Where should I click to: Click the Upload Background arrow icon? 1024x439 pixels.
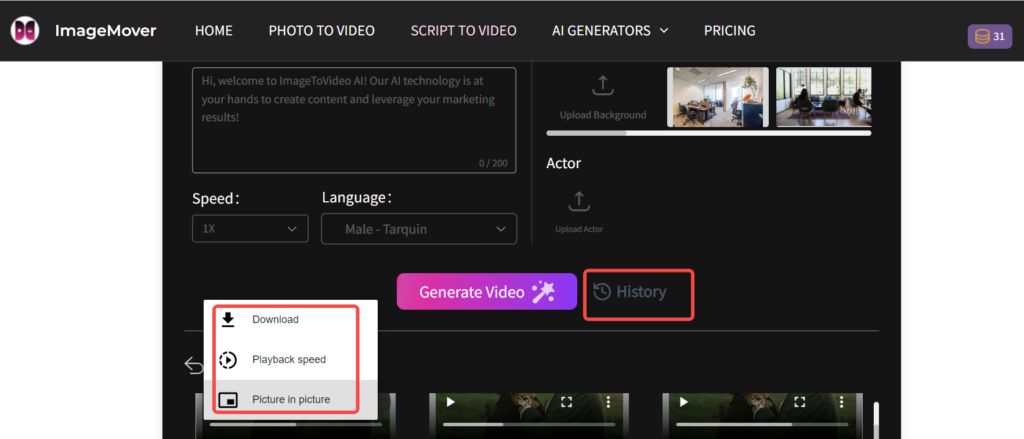click(602, 86)
